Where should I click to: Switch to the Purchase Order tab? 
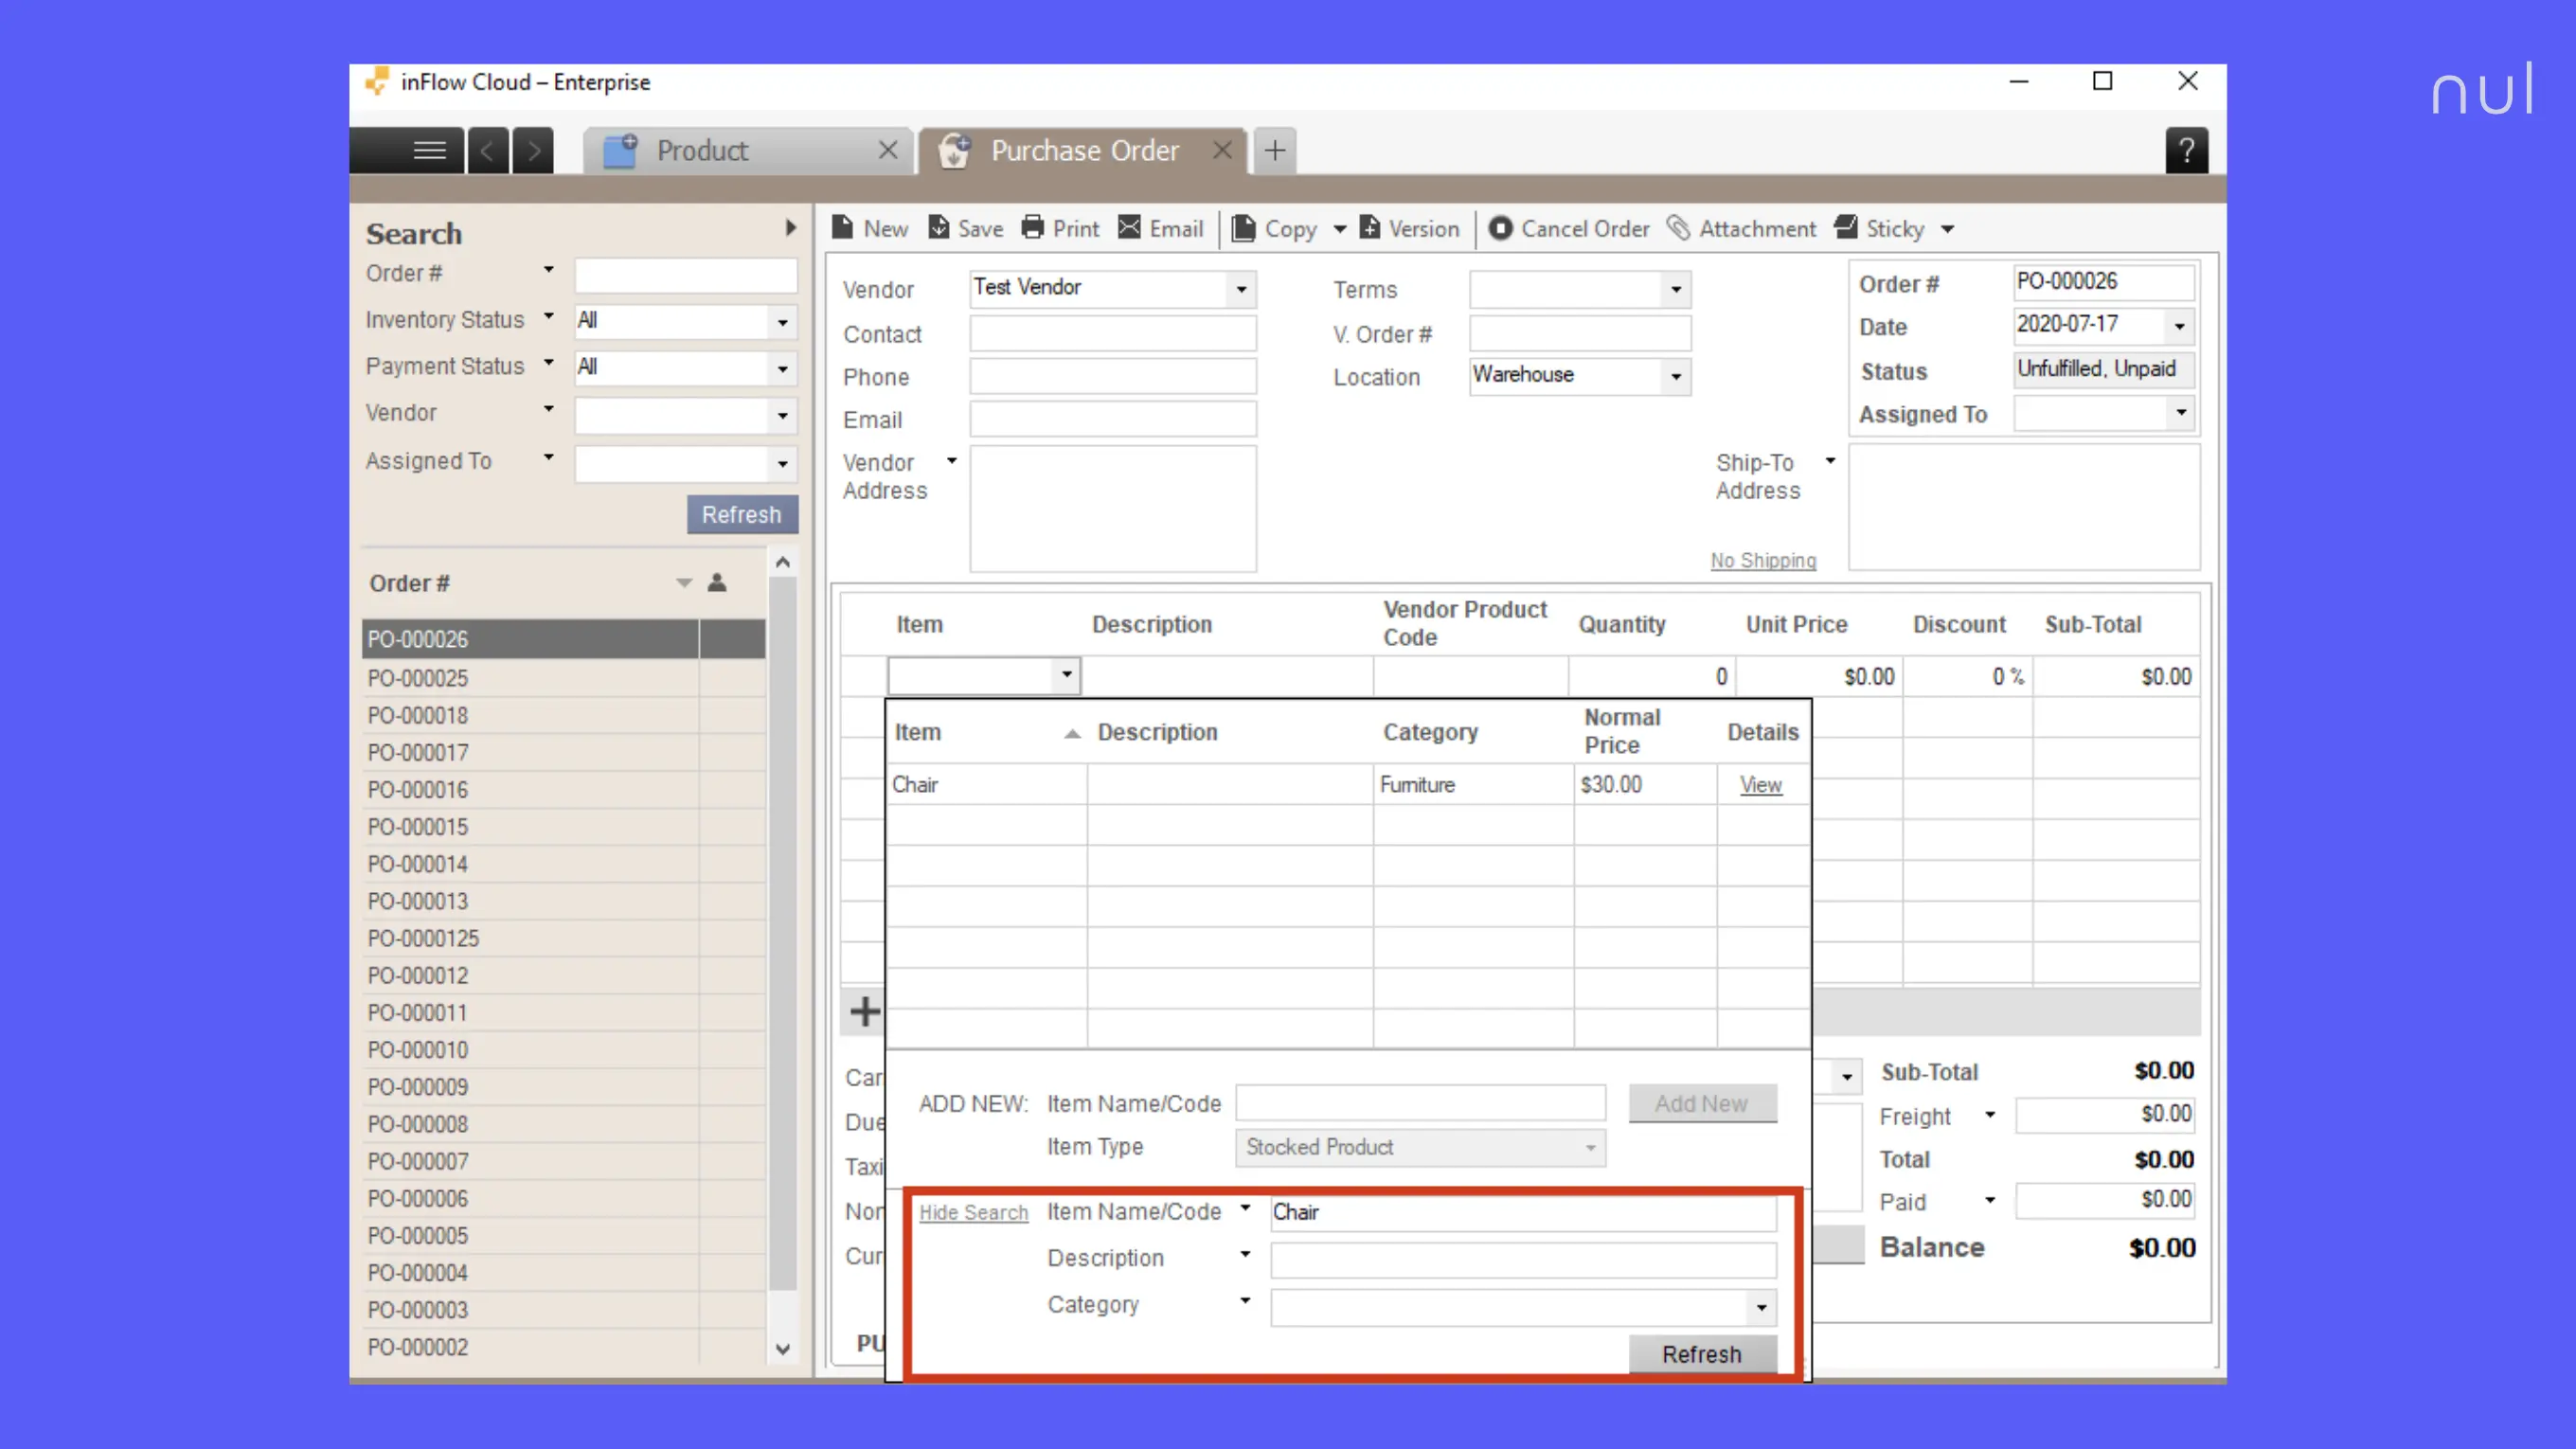pos(1082,151)
